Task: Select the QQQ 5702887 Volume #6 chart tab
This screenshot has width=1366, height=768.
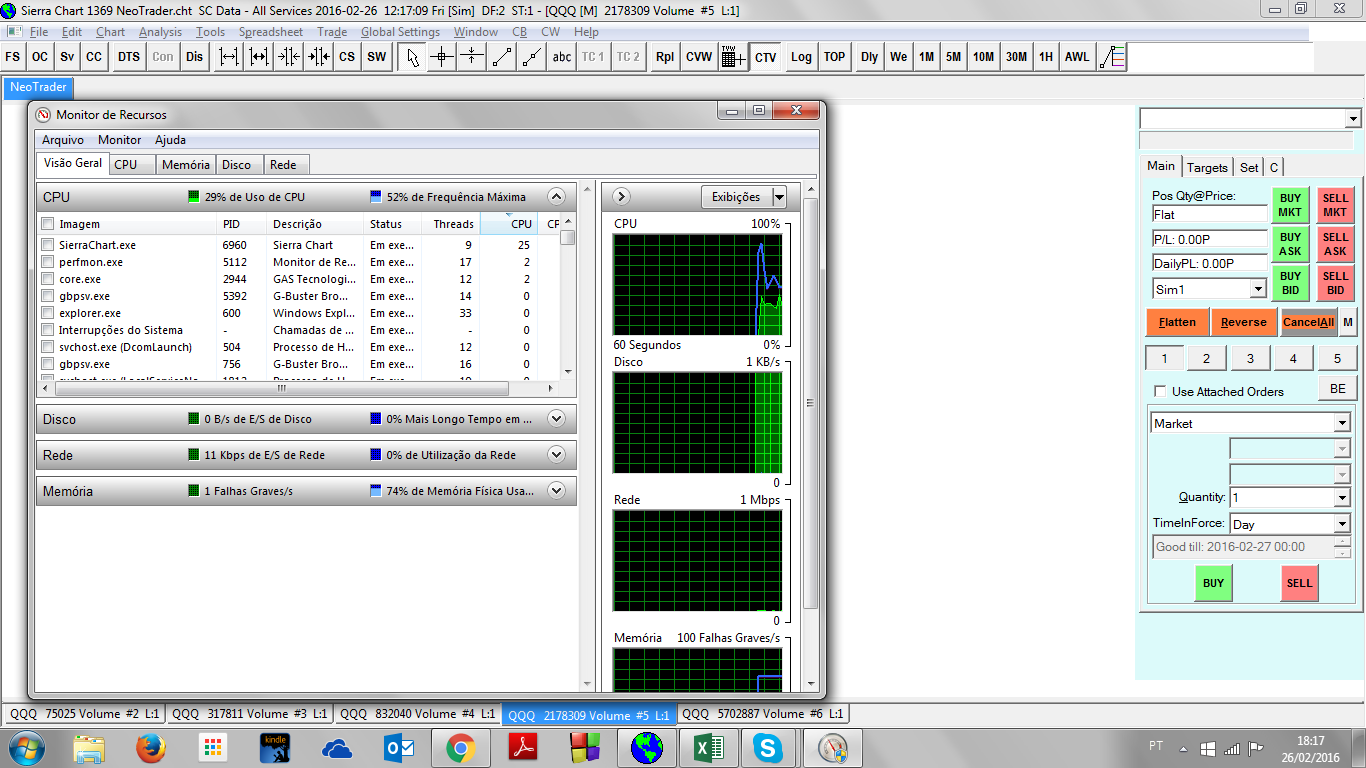Action: (x=763, y=714)
